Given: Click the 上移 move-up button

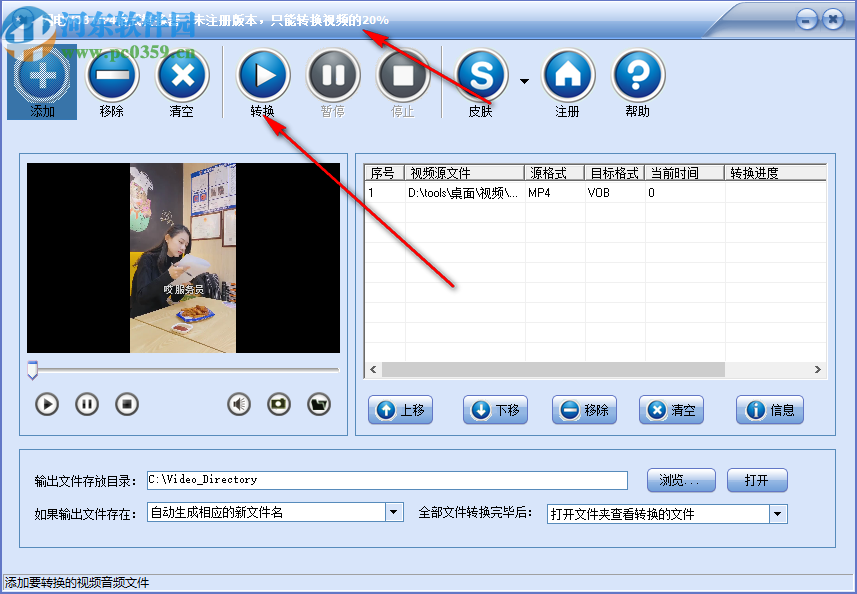Looking at the screenshot, I should [x=400, y=410].
